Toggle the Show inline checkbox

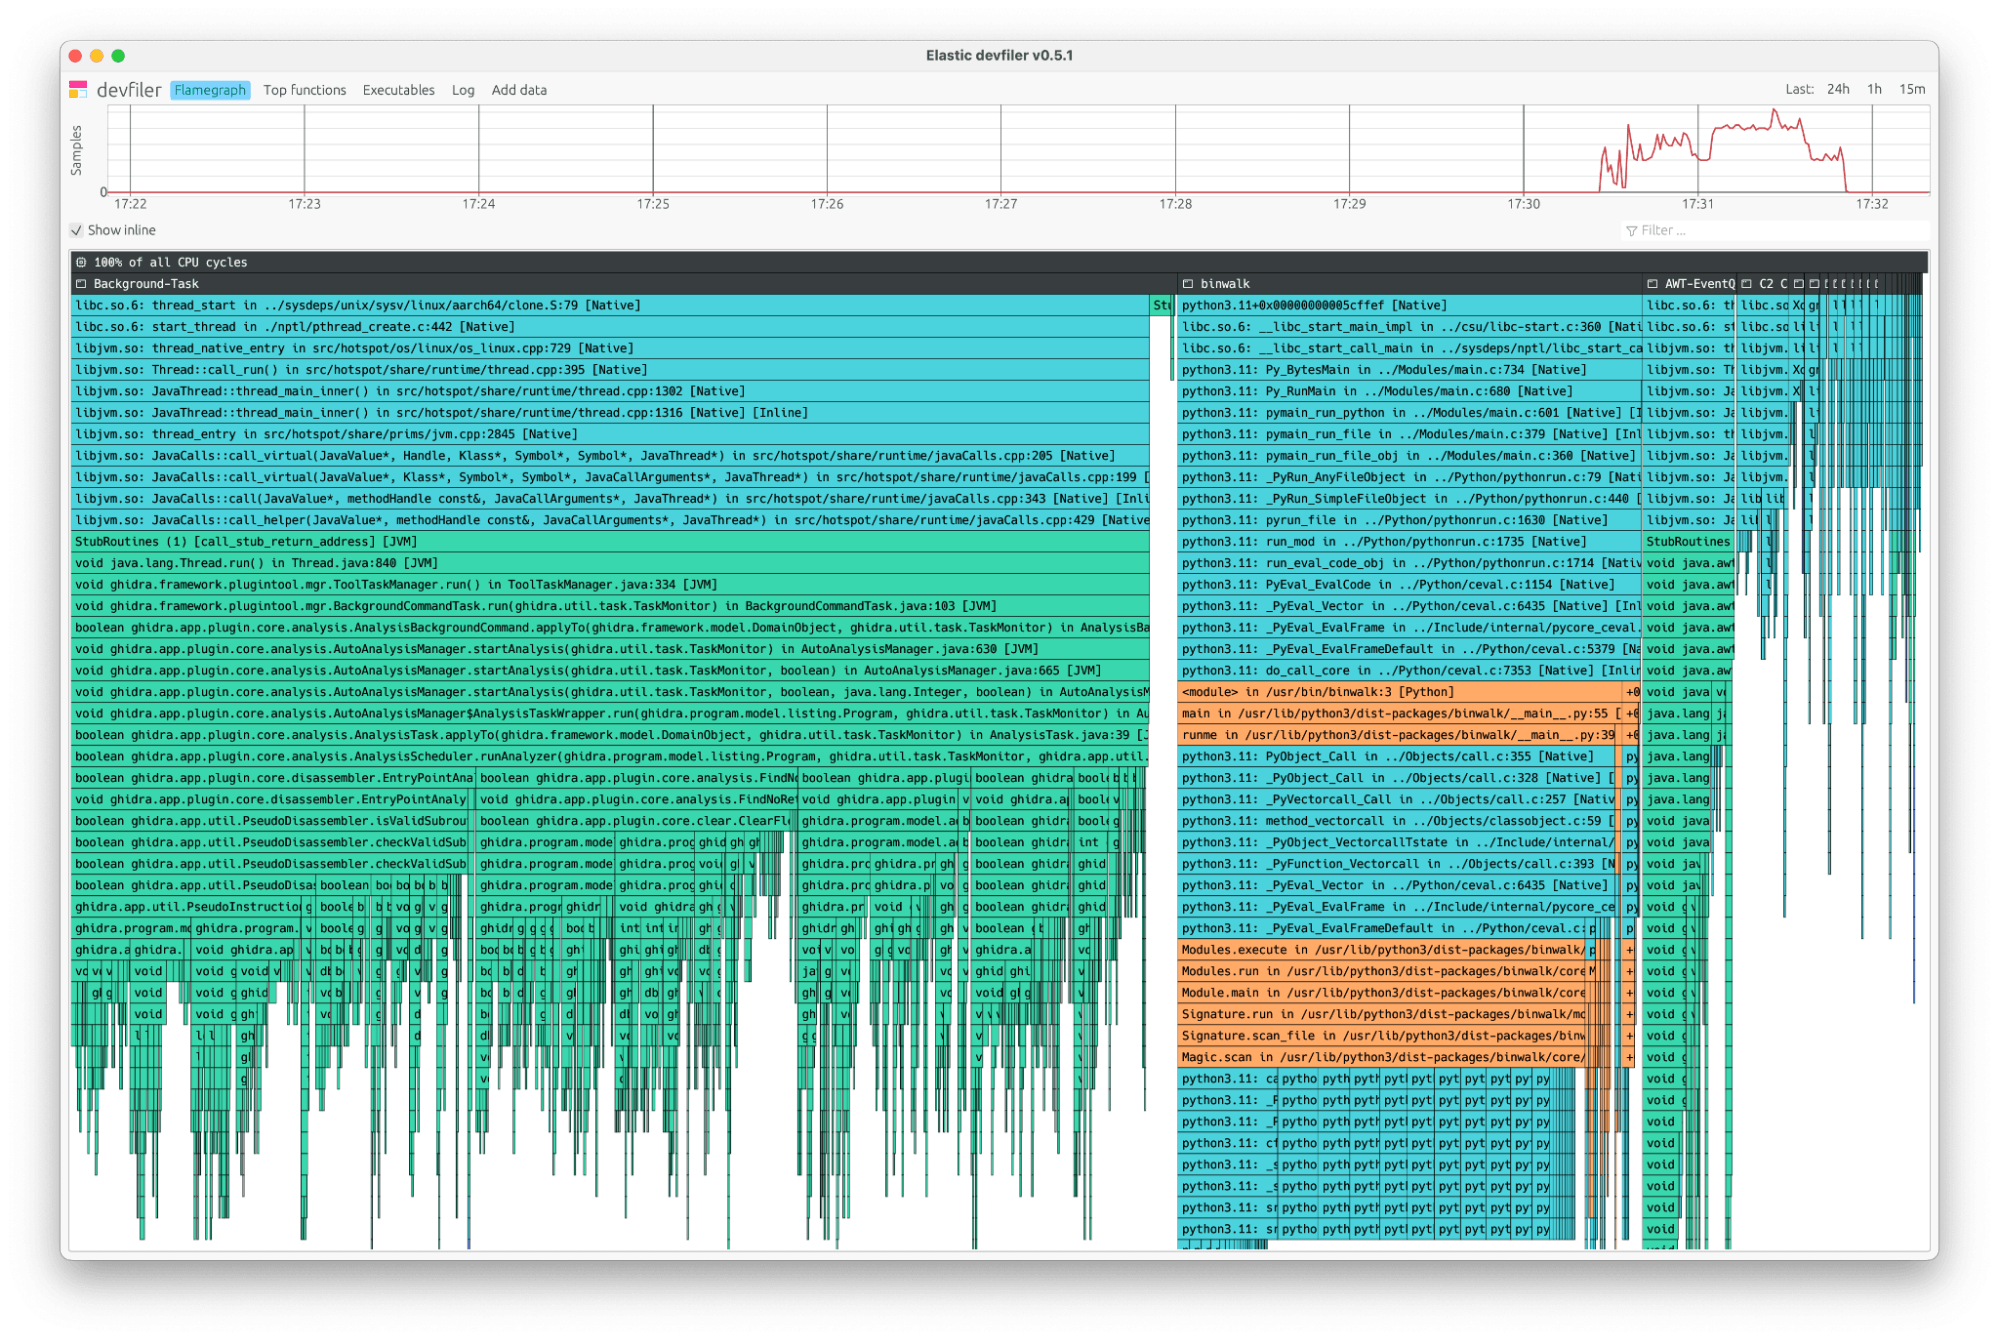coord(77,230)
